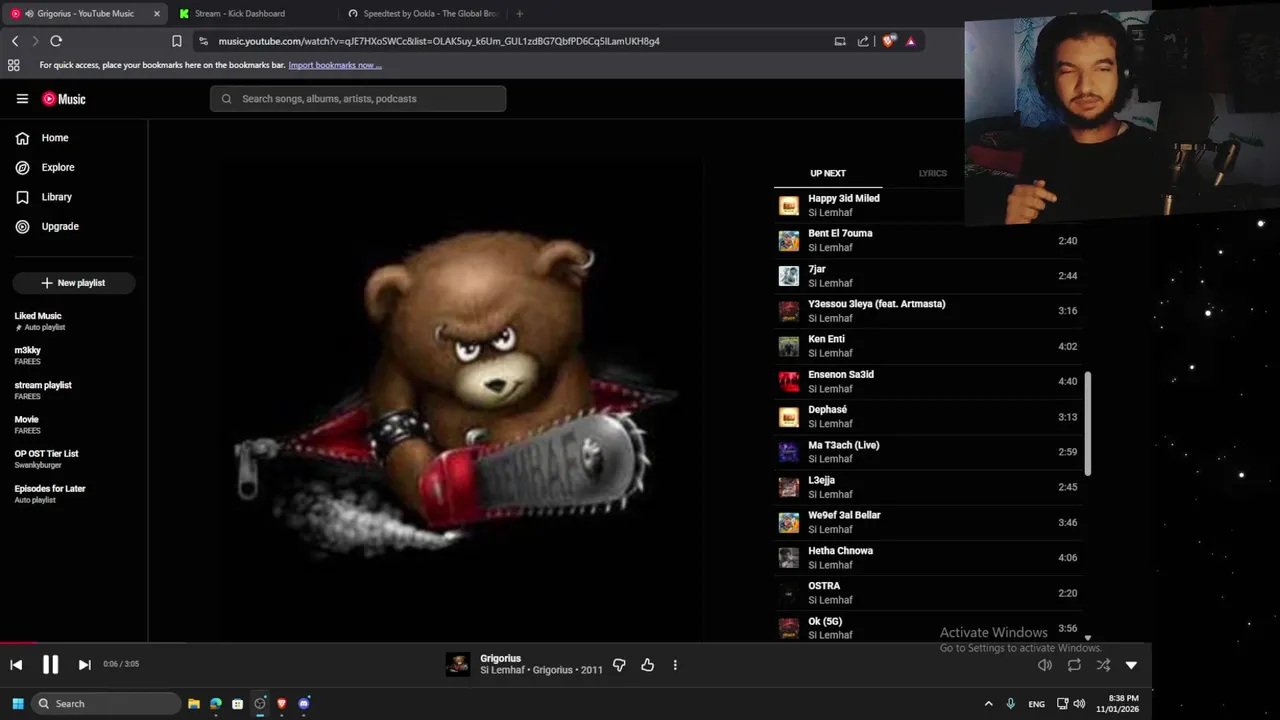Play L3ejja from queue
The image size is (1280, 720).
[x=928, y=487]
